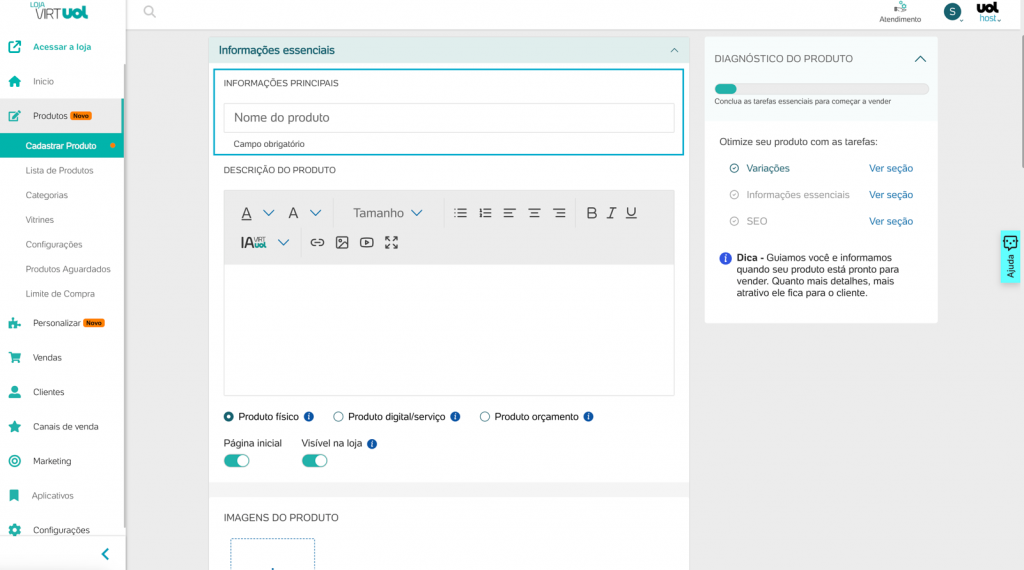Screen dimensions: 1024x570
Task: Go to Vendas menu item
Action: pos(47,358)
